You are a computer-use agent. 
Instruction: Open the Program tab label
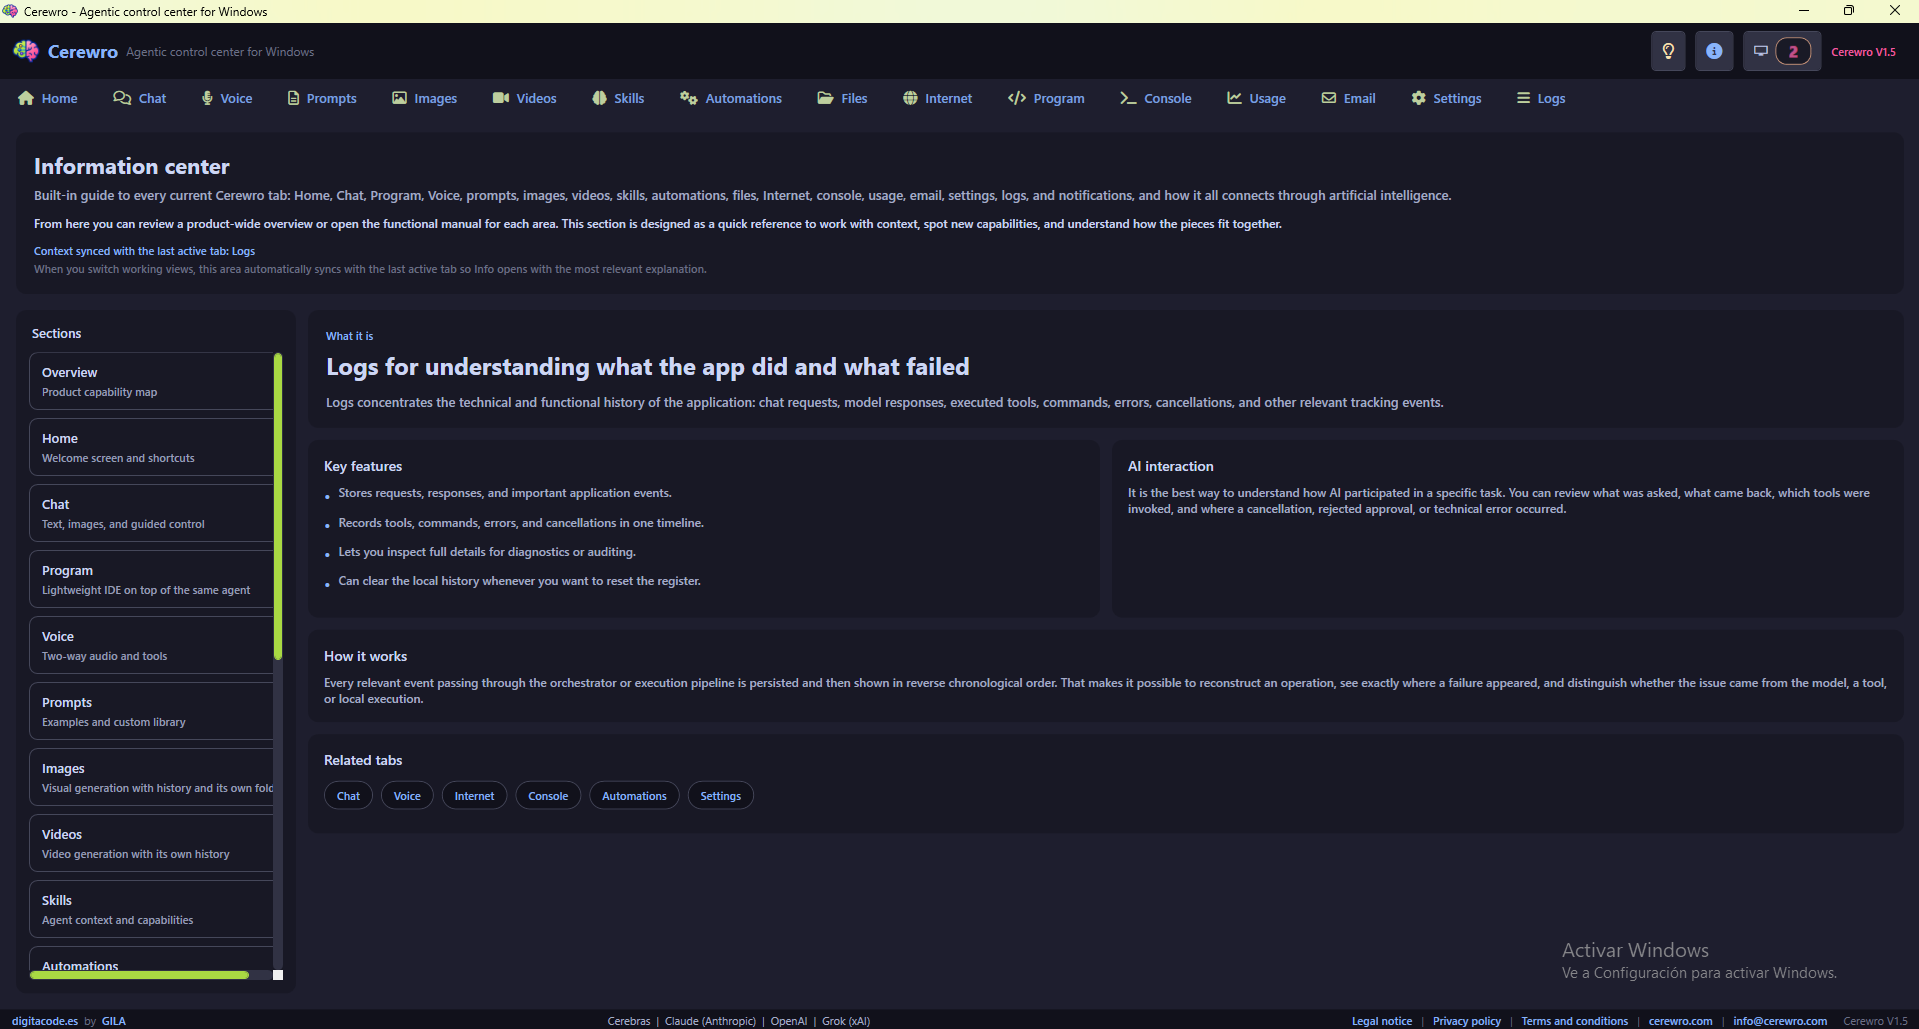tap(1059, 98)
